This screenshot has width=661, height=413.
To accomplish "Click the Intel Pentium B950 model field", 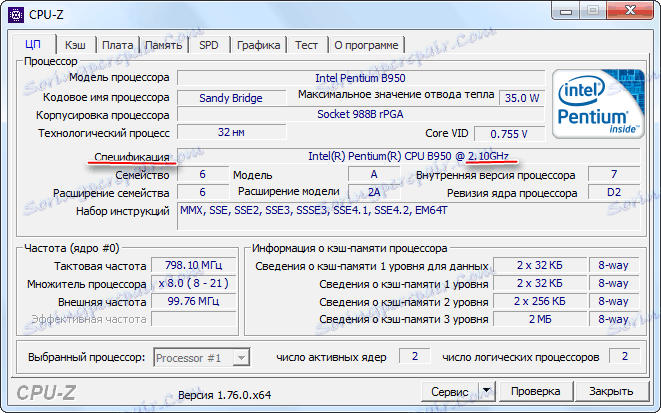I will point(360,78).
